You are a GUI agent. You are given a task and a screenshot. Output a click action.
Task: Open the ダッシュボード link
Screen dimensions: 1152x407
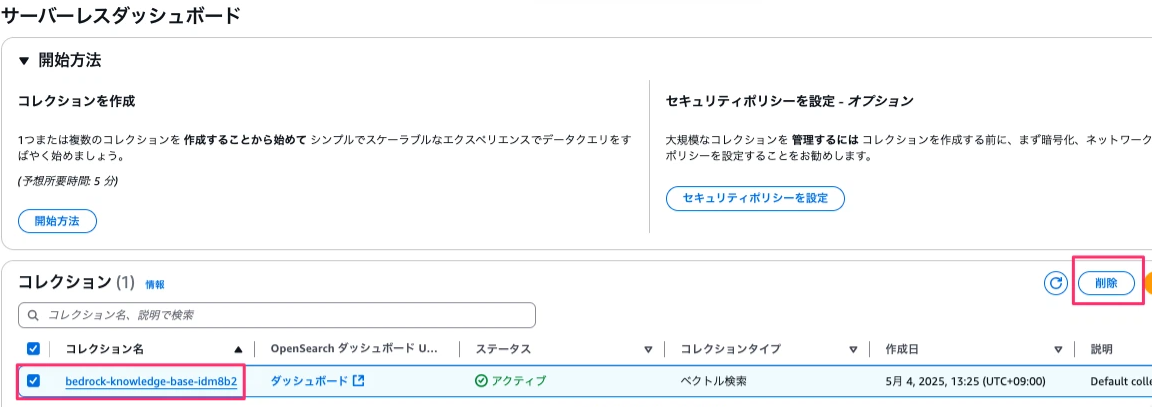309,381
